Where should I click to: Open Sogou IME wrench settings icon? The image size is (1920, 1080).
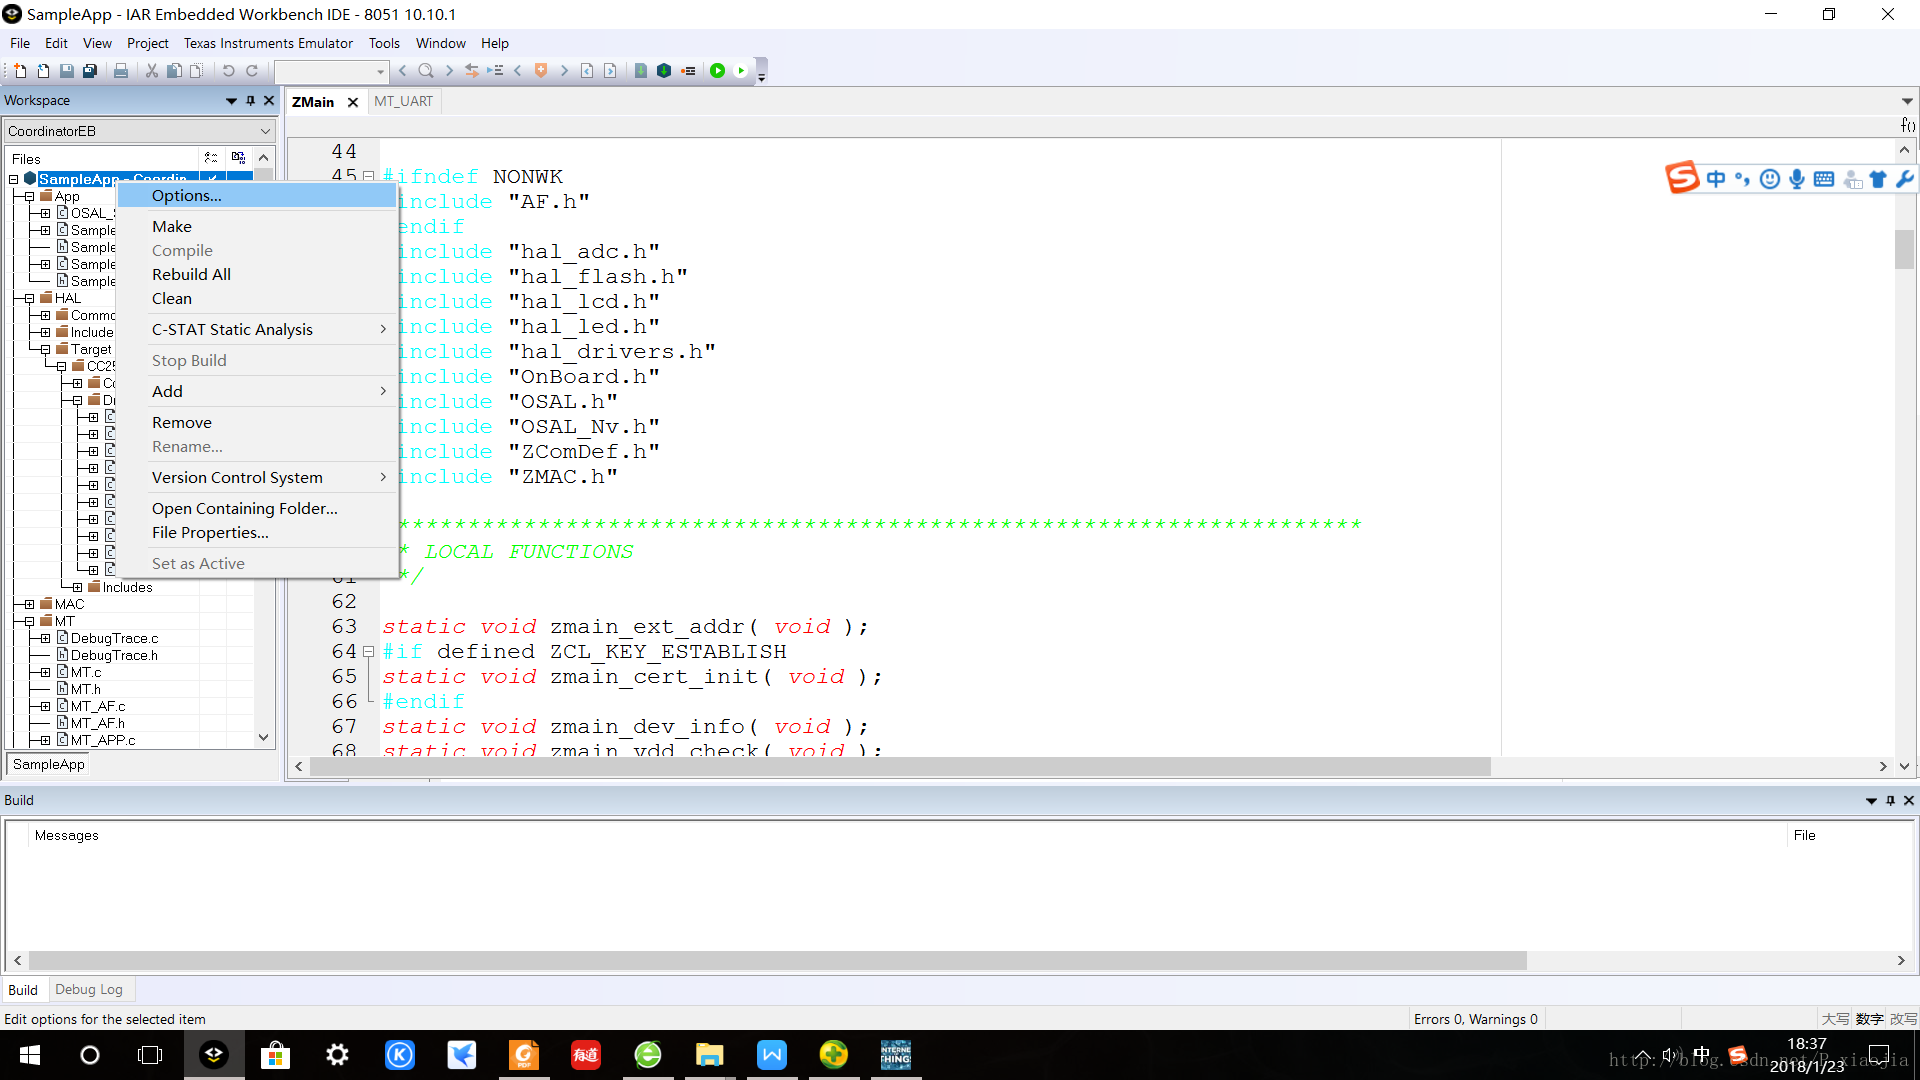(x=1904, y=179)
